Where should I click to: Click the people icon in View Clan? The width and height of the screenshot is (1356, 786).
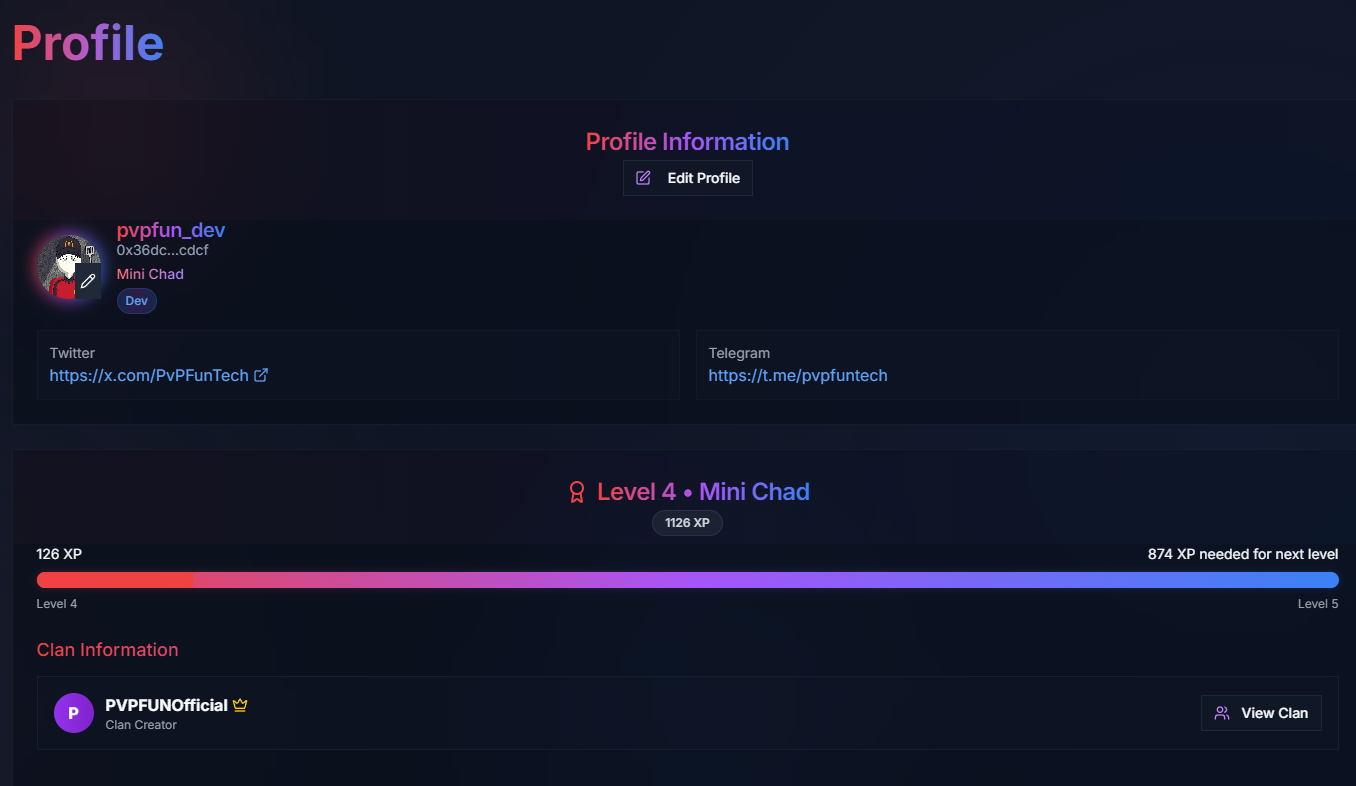coord(1222,713)
